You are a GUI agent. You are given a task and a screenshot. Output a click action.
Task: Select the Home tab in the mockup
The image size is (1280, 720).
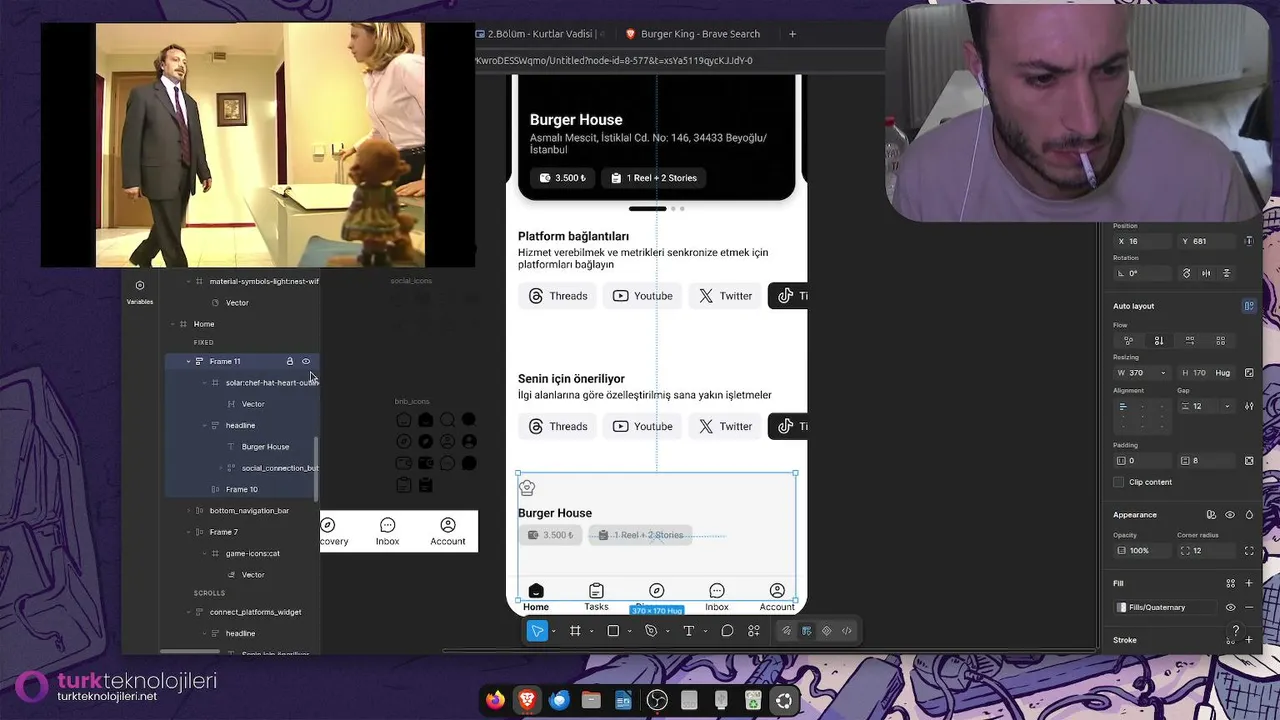pyautogui.click(x=536, y=597)
